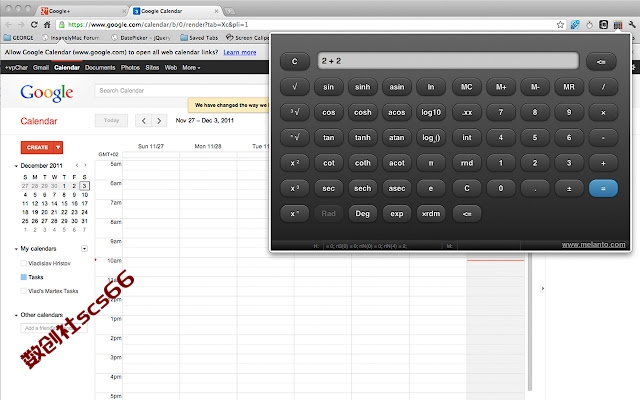Click the M+ memory button
640x400 pixels.
501,87
